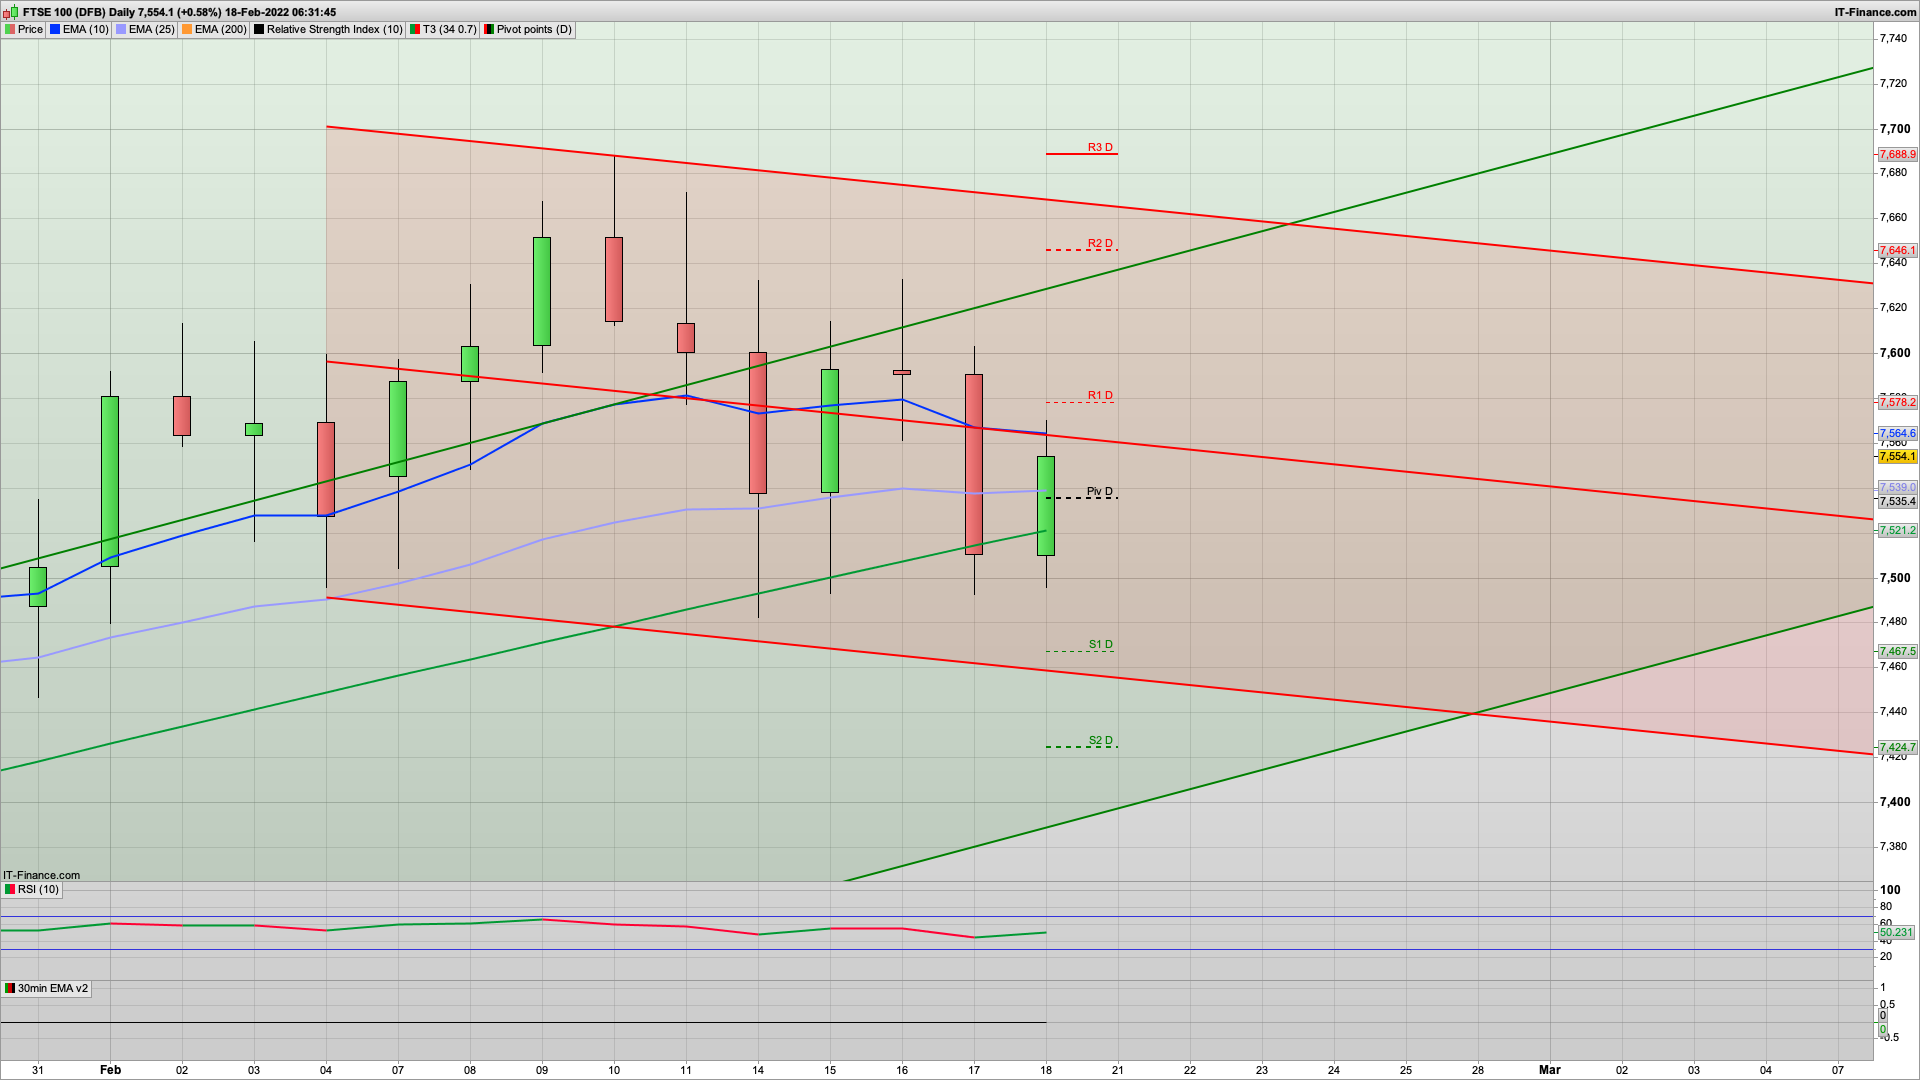Click the 10-Feb red candlestick body

(x=614, y=279)
